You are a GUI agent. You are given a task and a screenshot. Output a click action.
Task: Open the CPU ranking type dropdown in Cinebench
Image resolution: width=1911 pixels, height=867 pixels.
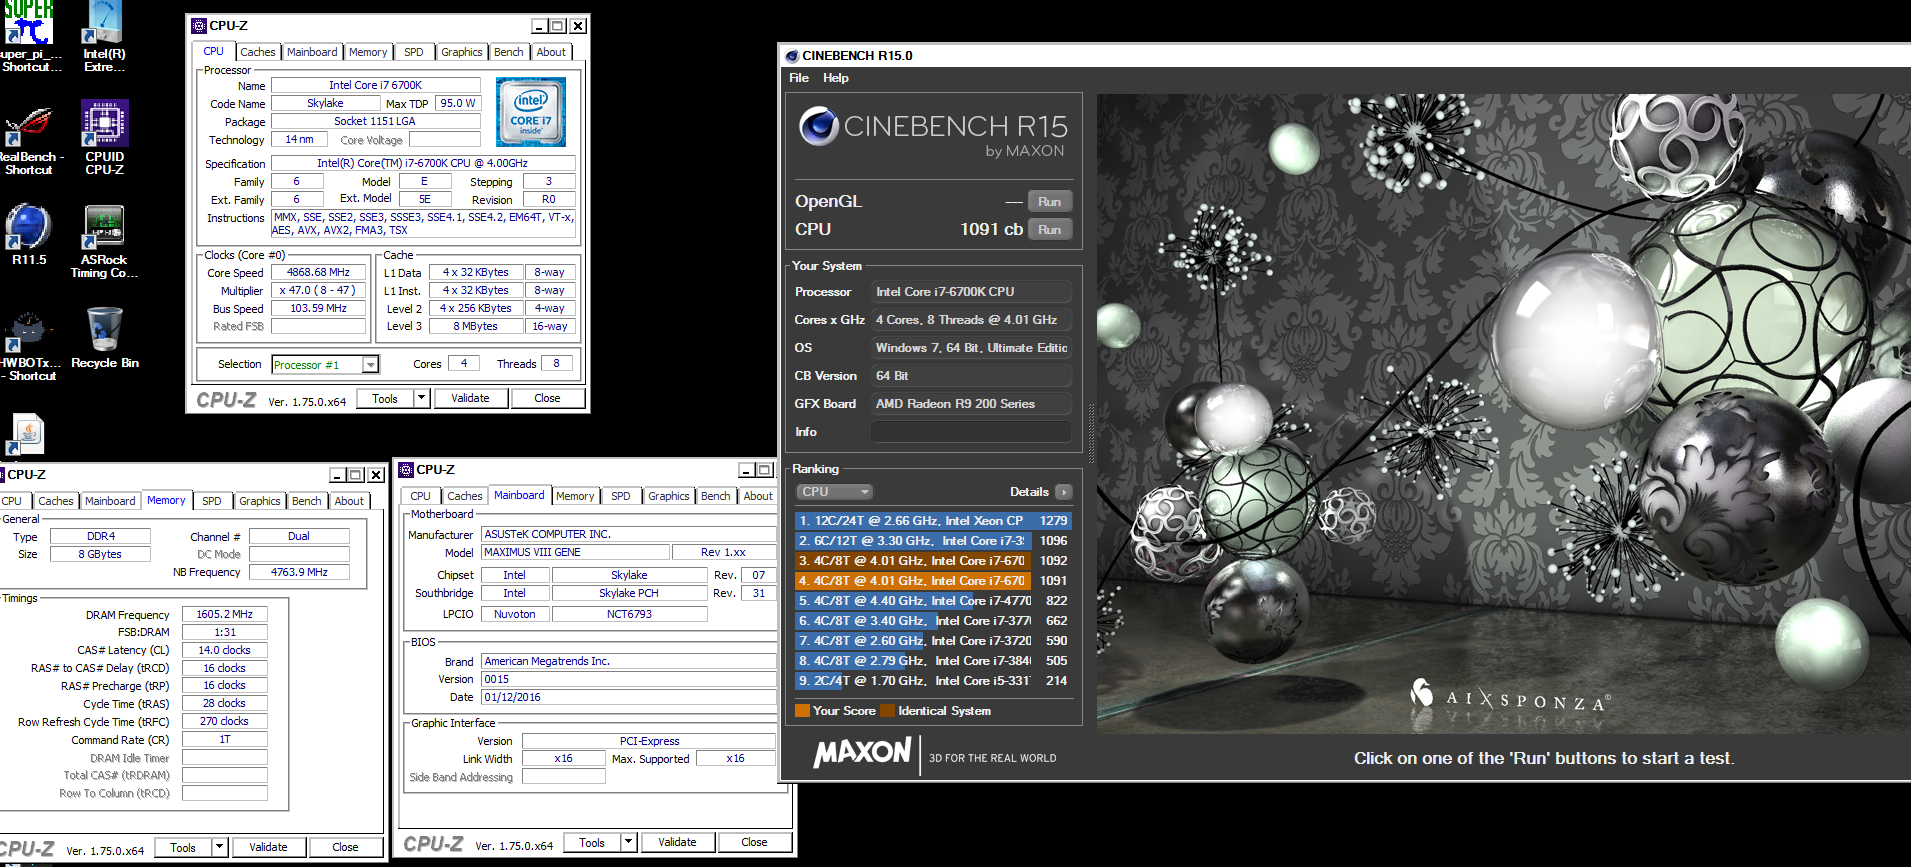point(835,492)
